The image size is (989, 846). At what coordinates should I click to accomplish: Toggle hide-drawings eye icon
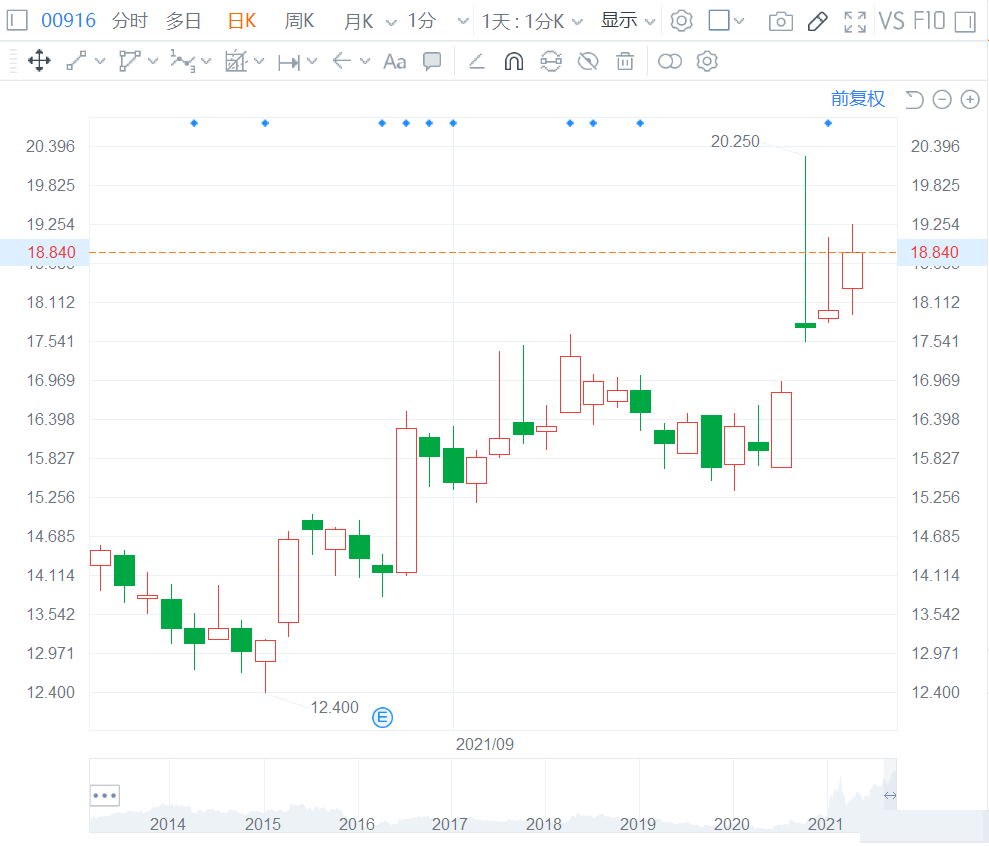(588, 62)
